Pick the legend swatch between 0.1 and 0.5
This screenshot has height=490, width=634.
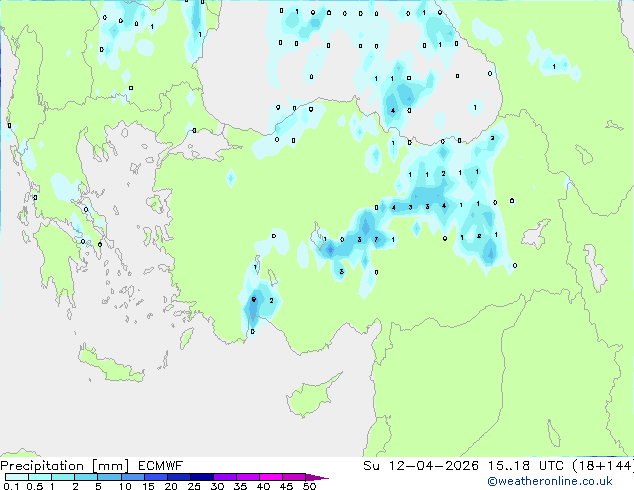(x=17, y=477)
